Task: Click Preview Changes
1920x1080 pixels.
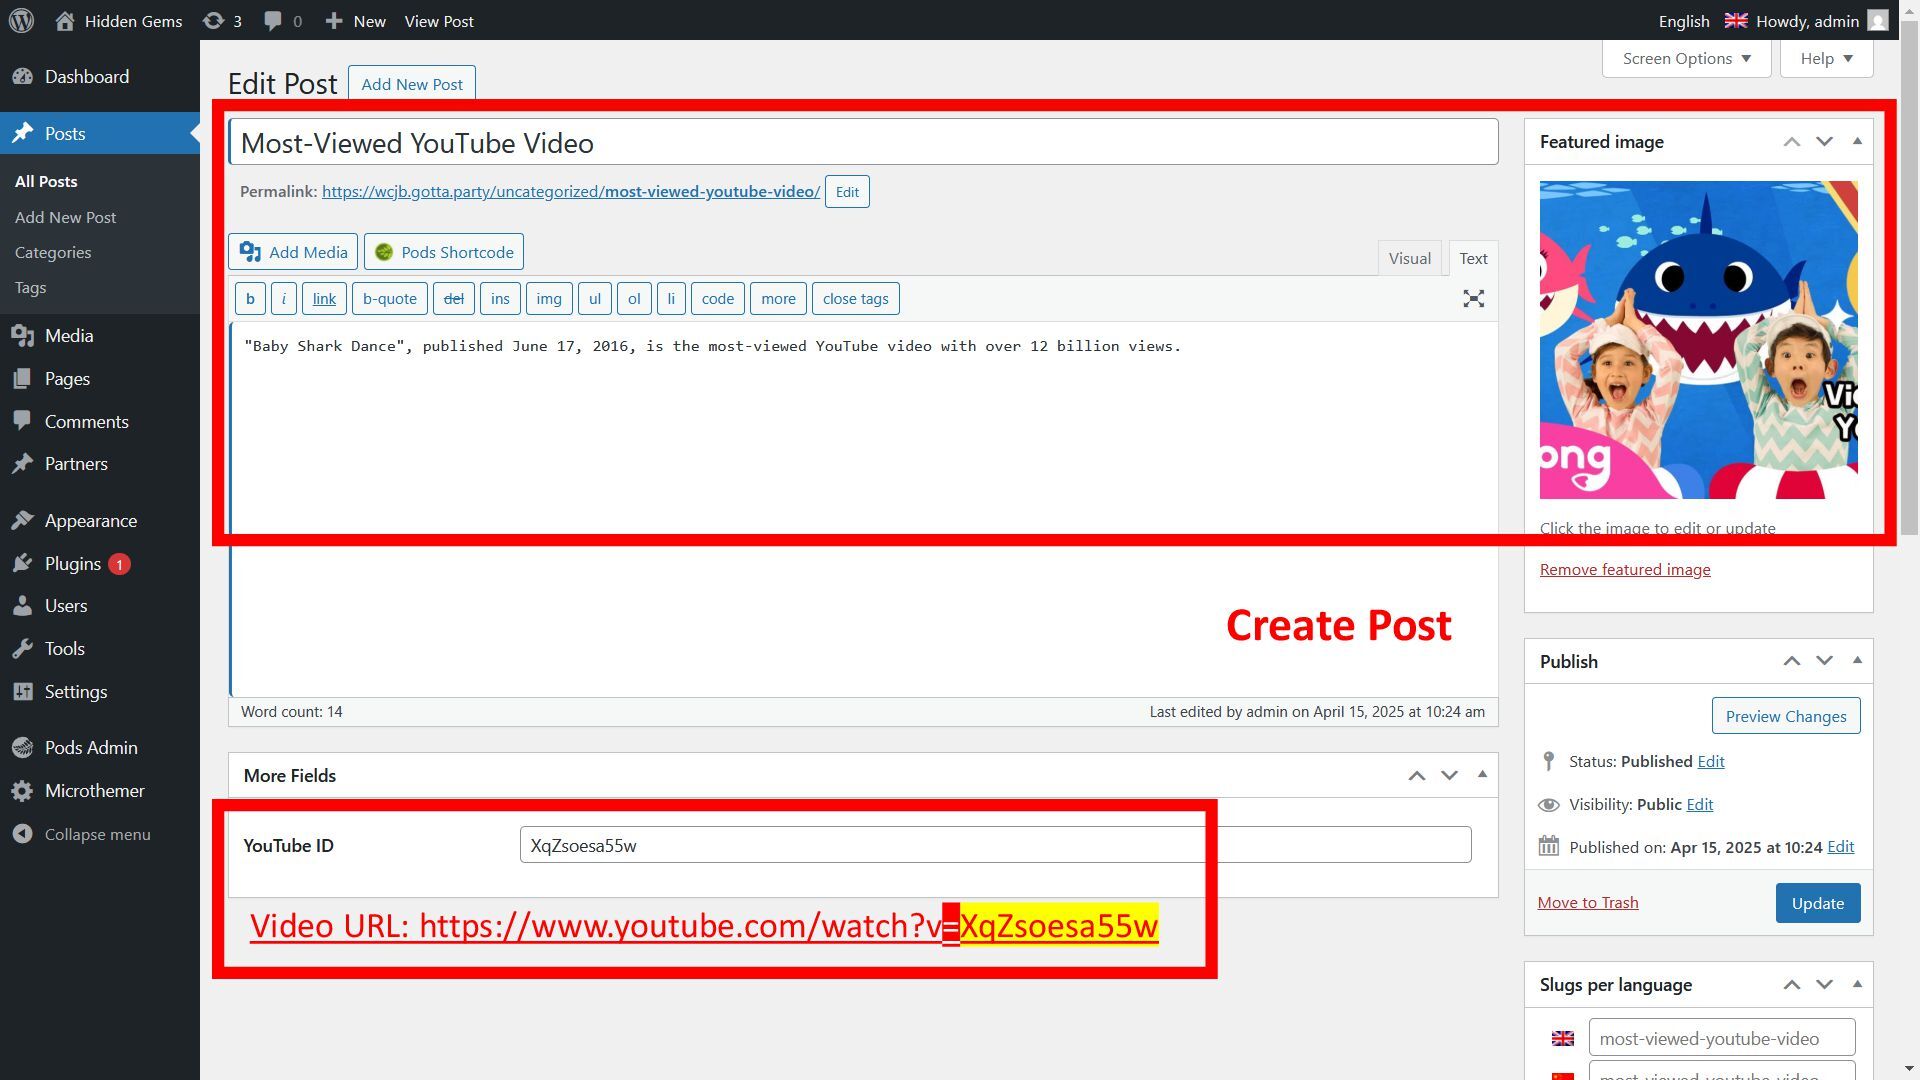Action: 1786,716
